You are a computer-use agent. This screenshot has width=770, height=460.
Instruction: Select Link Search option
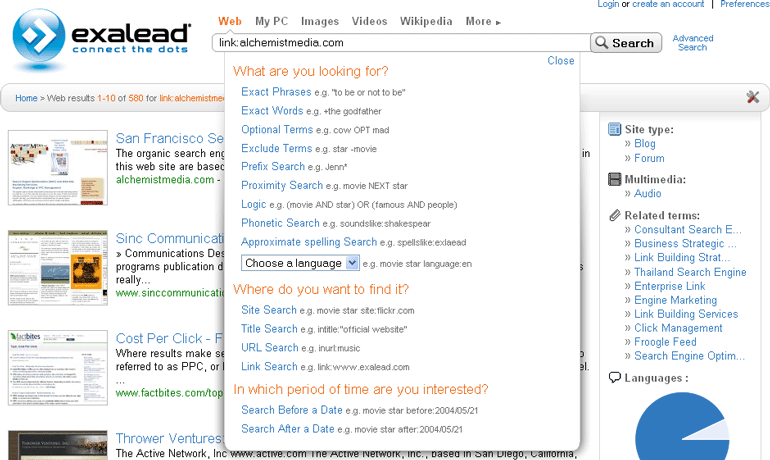tap(269, 366)
